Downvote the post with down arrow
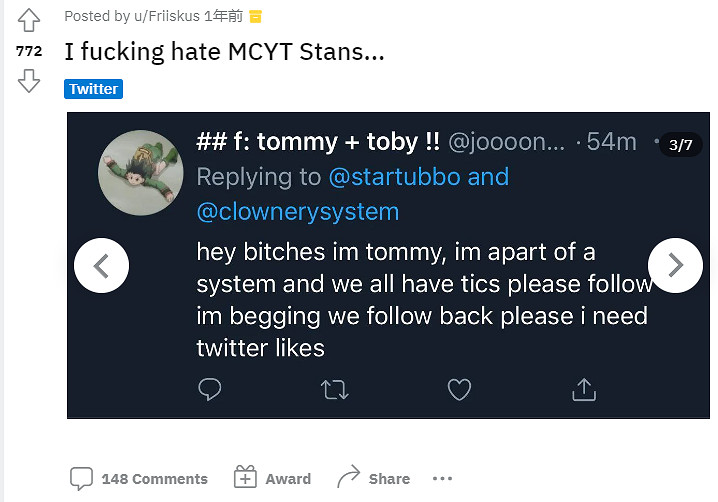The height and width of the screenshot is (502, 718). 29,81
